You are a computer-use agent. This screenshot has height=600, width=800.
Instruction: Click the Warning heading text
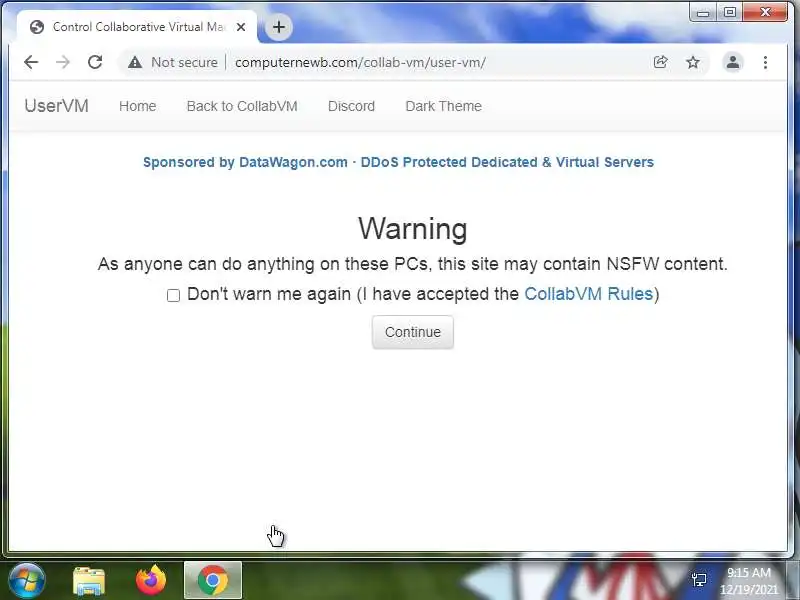[413, 229]
